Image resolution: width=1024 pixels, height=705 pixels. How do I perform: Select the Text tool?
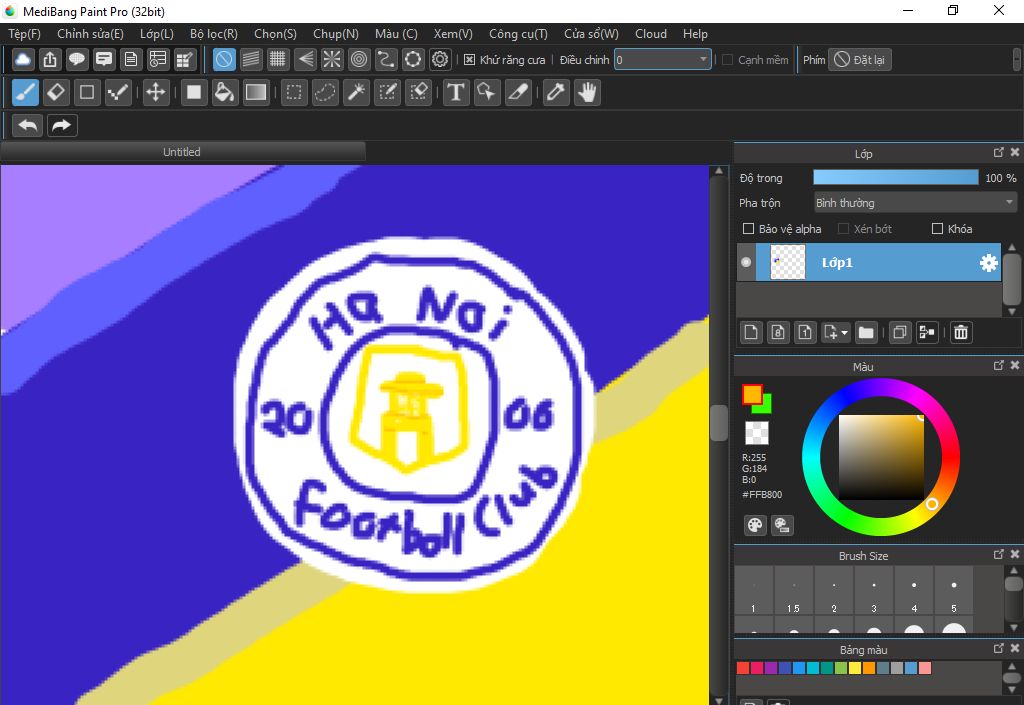(456, 92)
